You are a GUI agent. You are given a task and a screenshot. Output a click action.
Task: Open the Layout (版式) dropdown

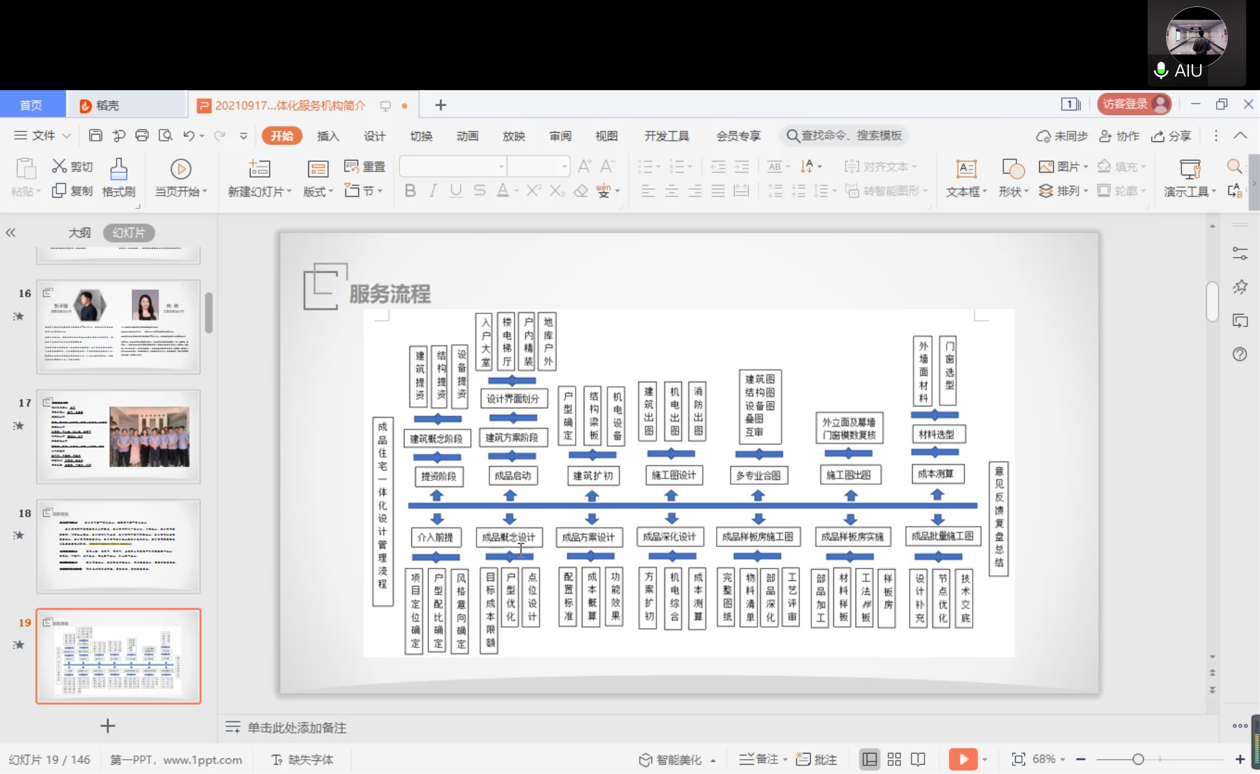click(x=318, y=191)
